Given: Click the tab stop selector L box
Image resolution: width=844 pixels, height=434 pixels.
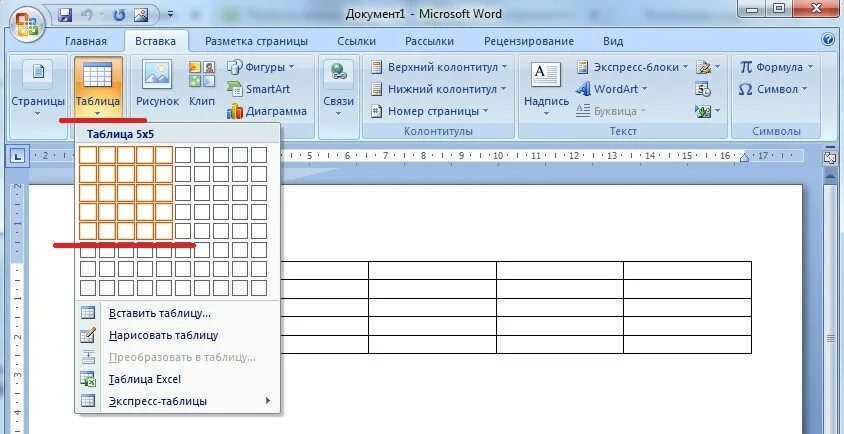Looking at the screenshot, I should (x=18, y=157).
